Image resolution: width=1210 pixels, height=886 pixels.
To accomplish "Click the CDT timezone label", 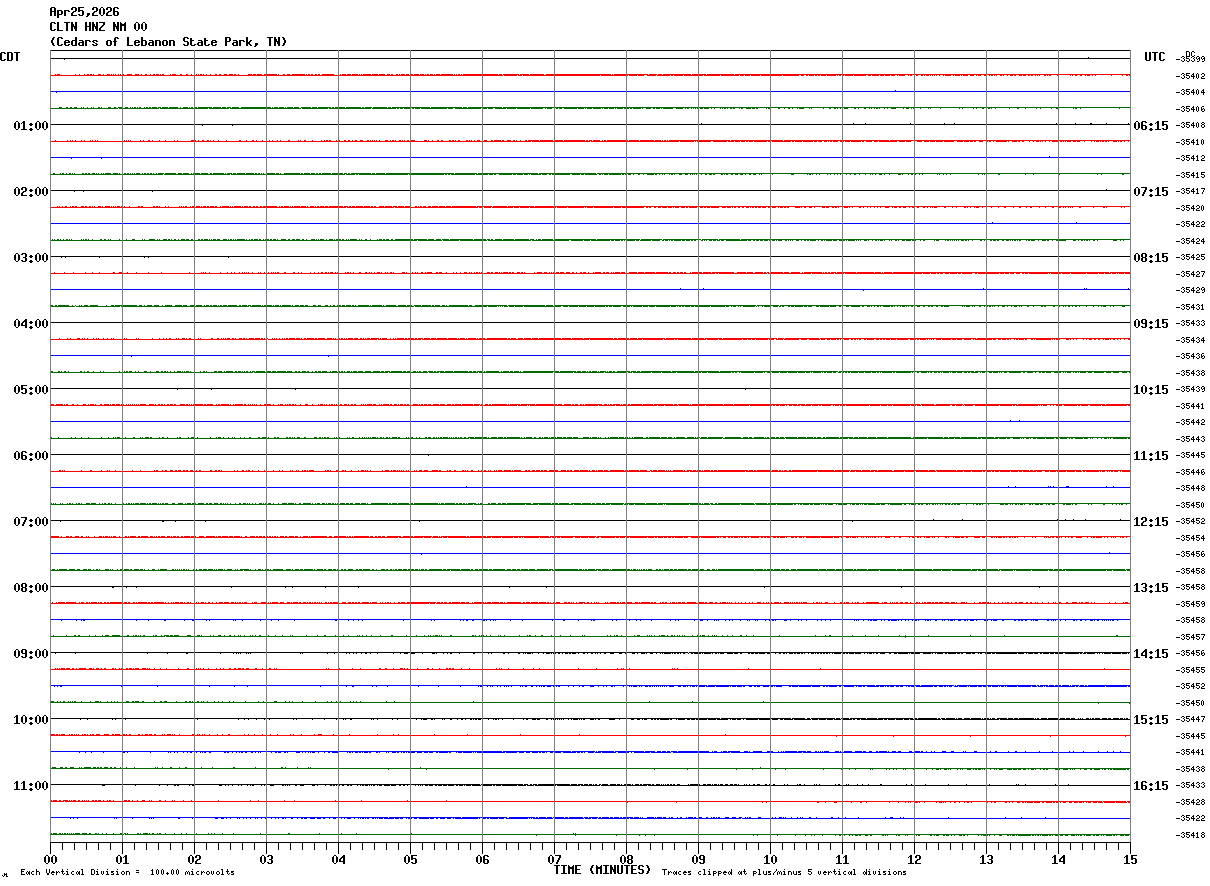I will 10,57.
